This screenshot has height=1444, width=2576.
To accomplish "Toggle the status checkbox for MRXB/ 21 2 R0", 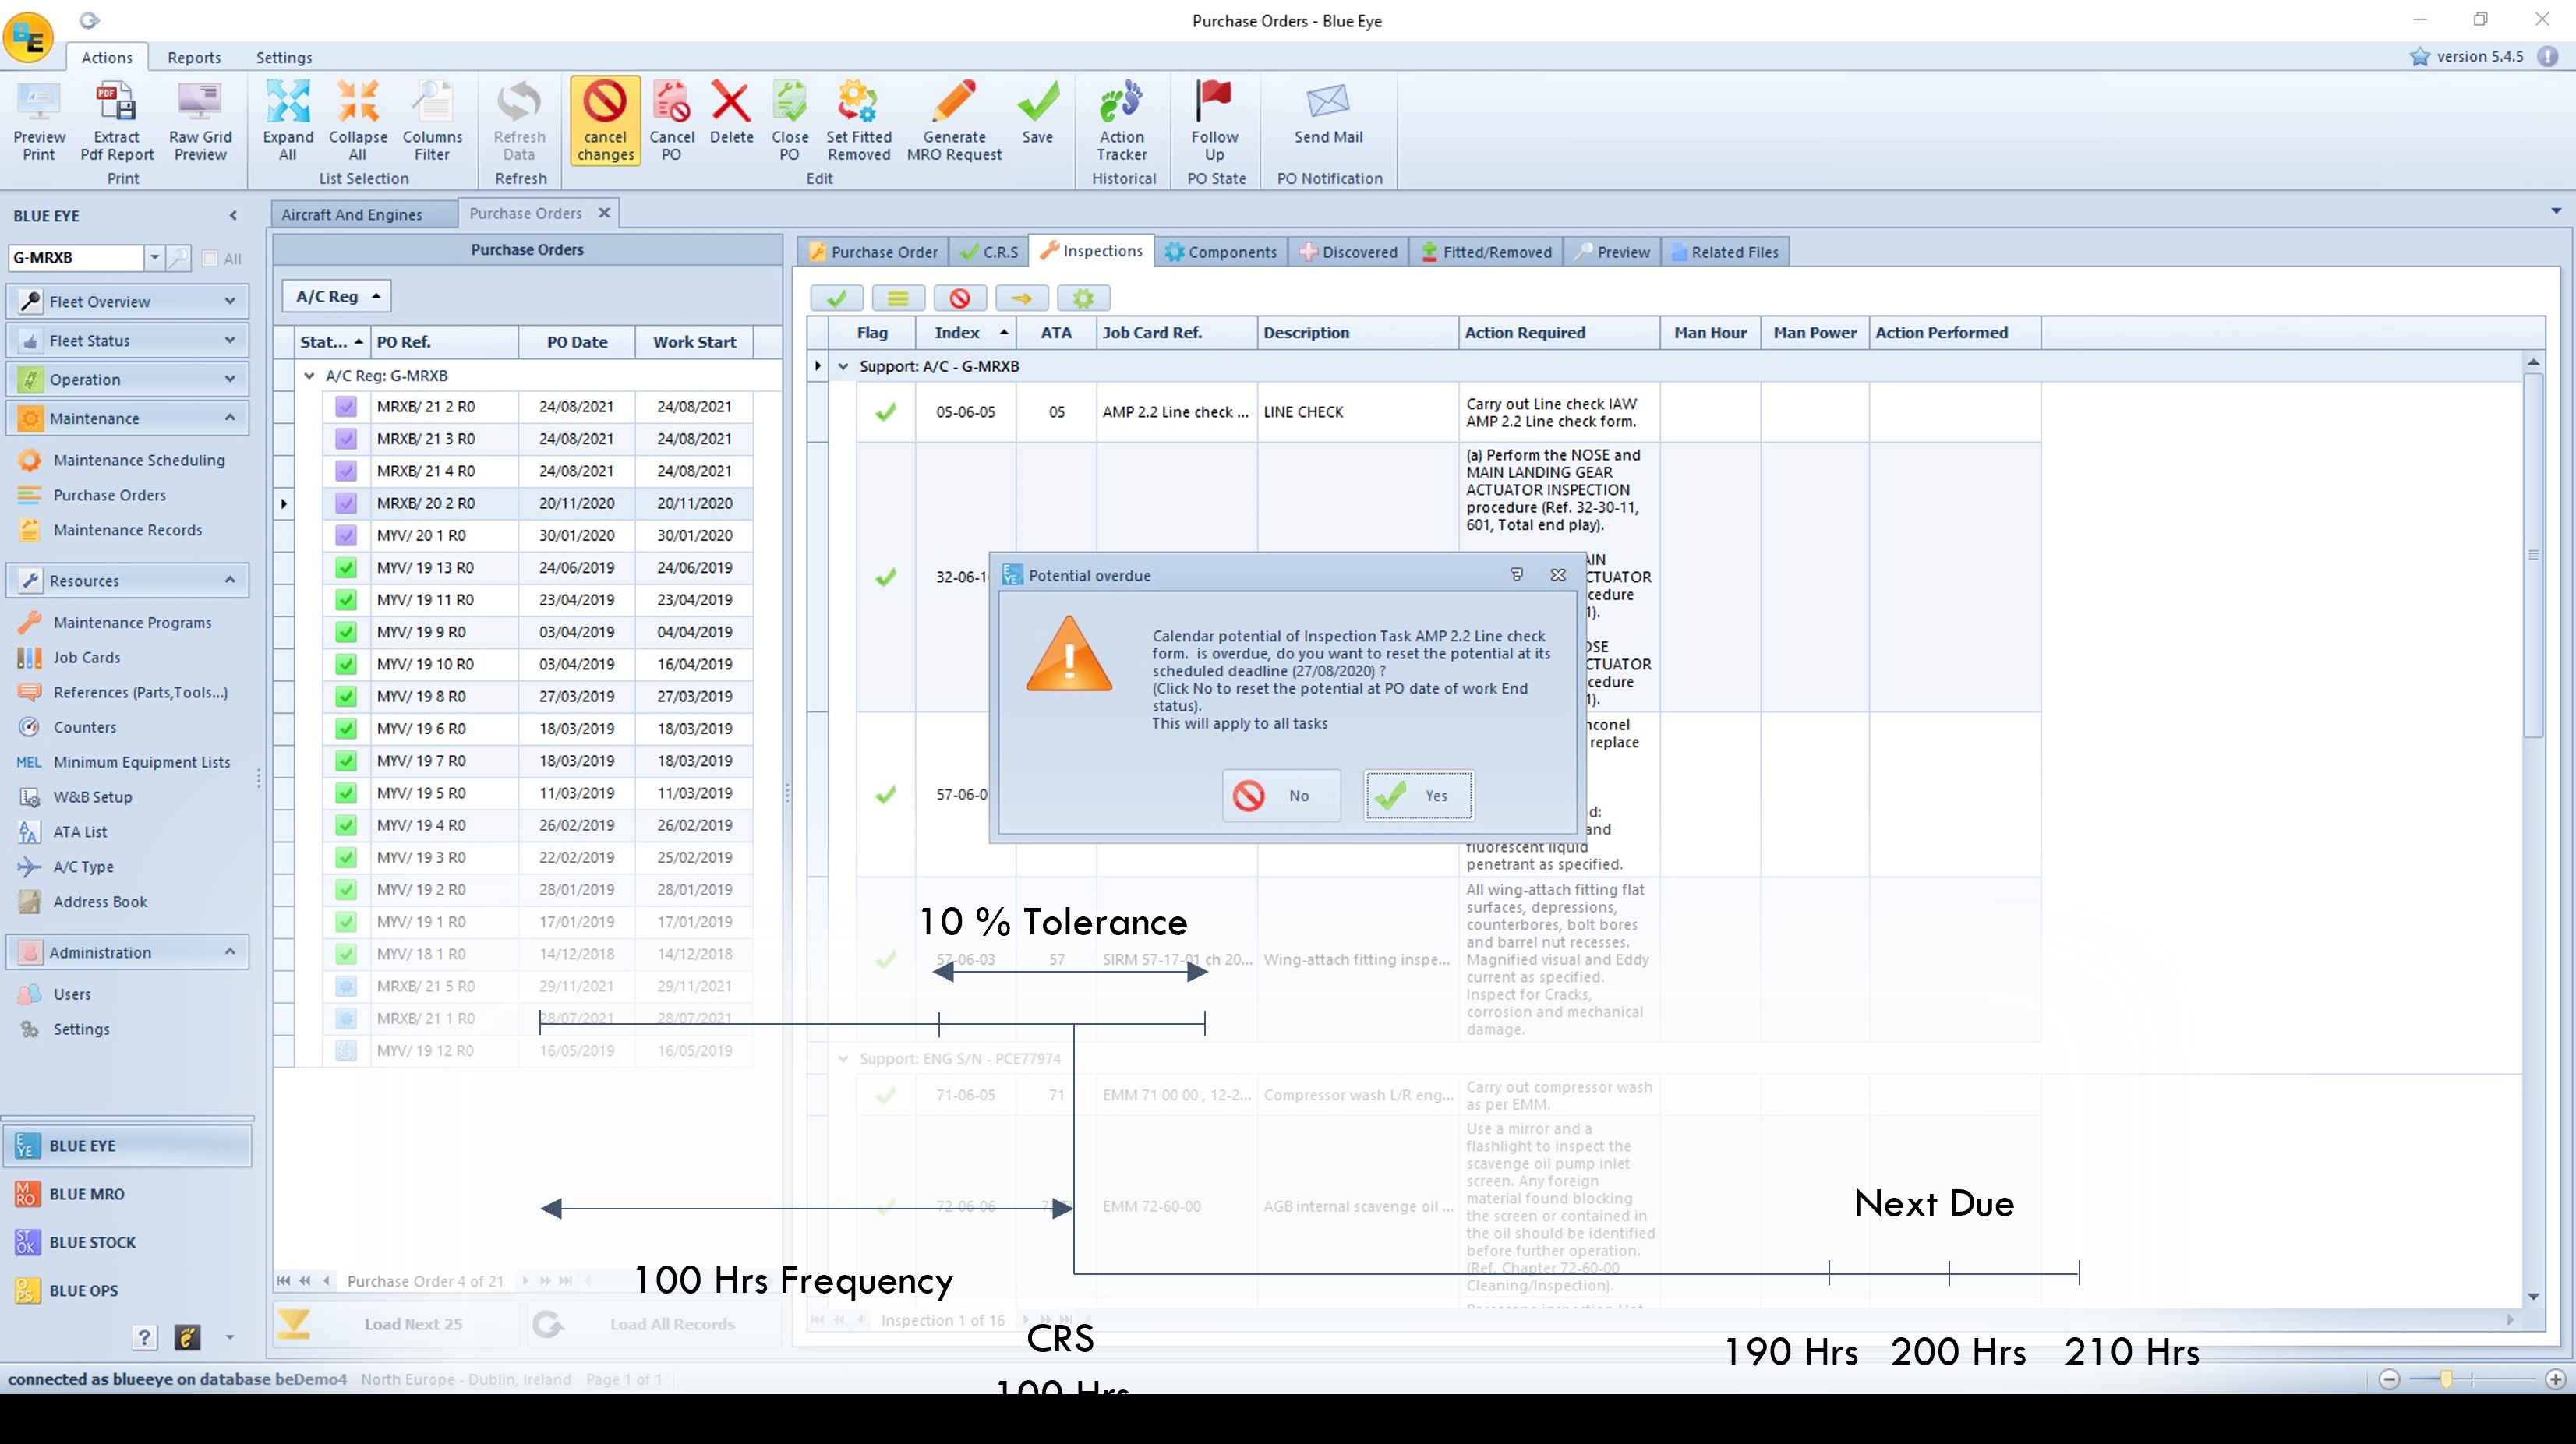I will click(346, 407).
